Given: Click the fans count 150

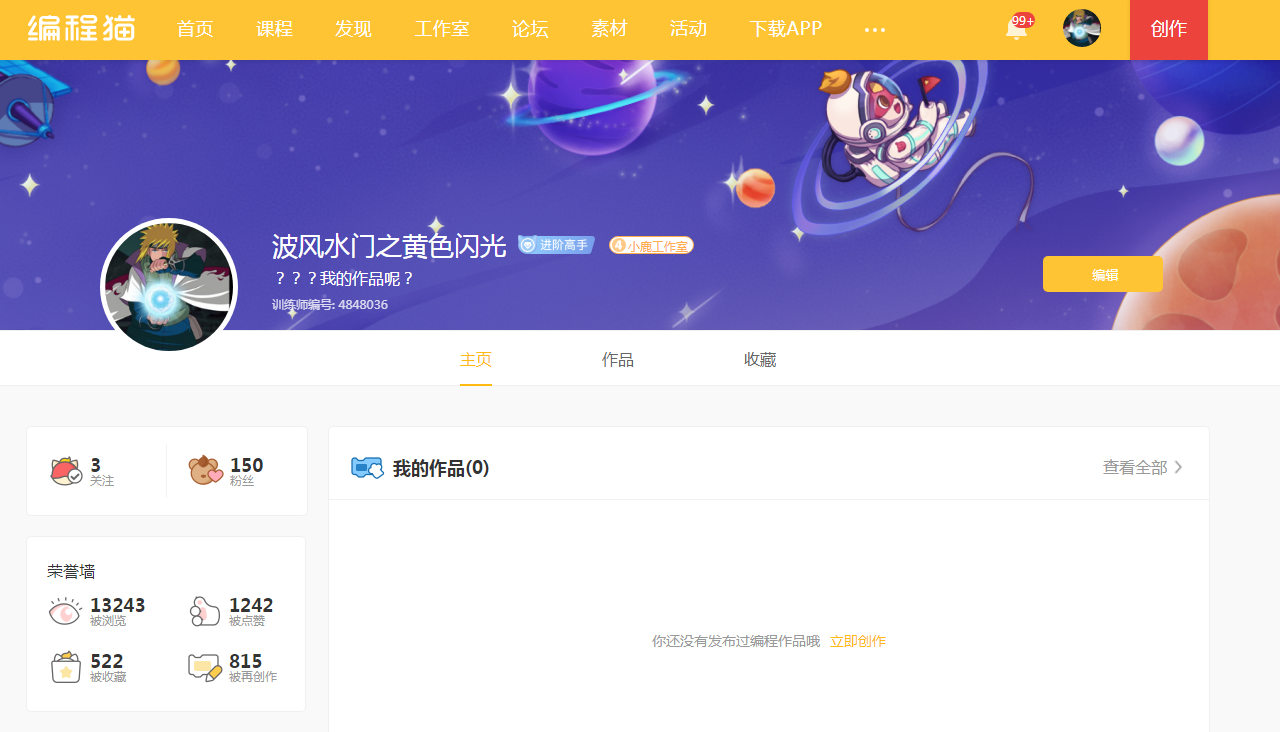Looking at the screenshot, I should tap(246, 465).
